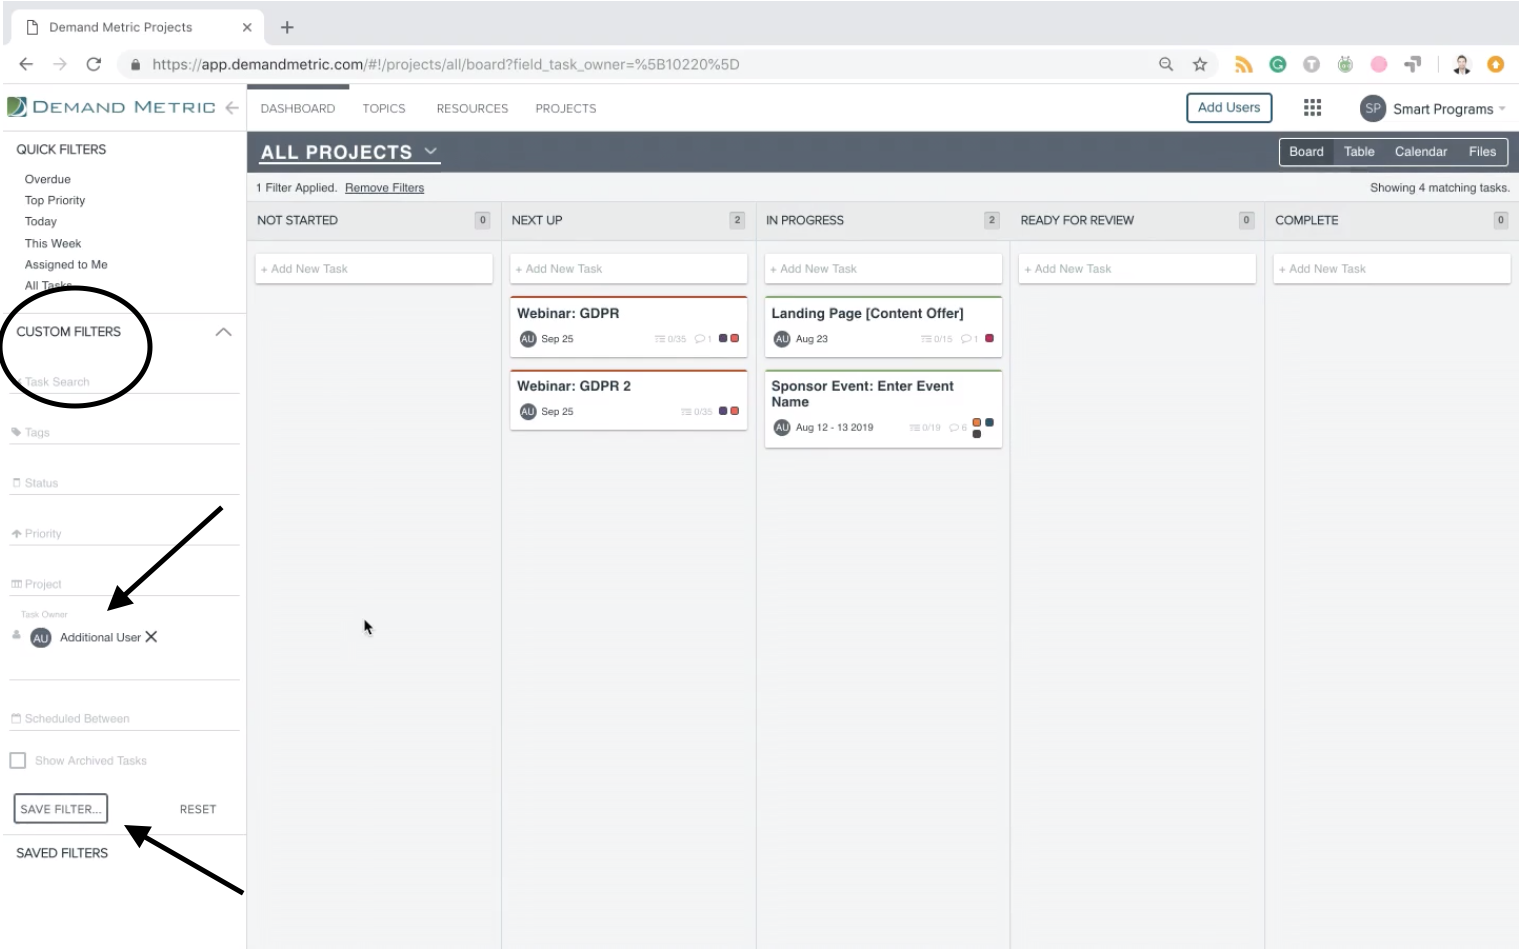Open the Projects menu

(x=566, y=108)
